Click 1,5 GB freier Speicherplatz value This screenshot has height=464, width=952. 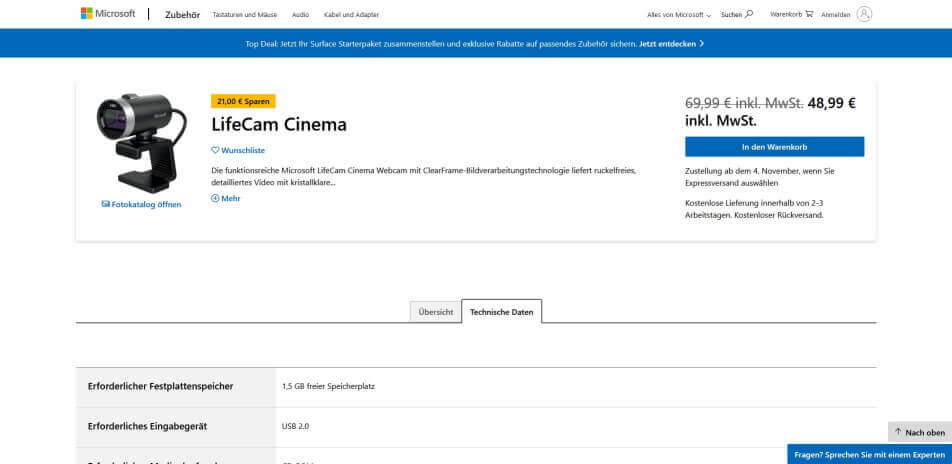tap(328, 386)
